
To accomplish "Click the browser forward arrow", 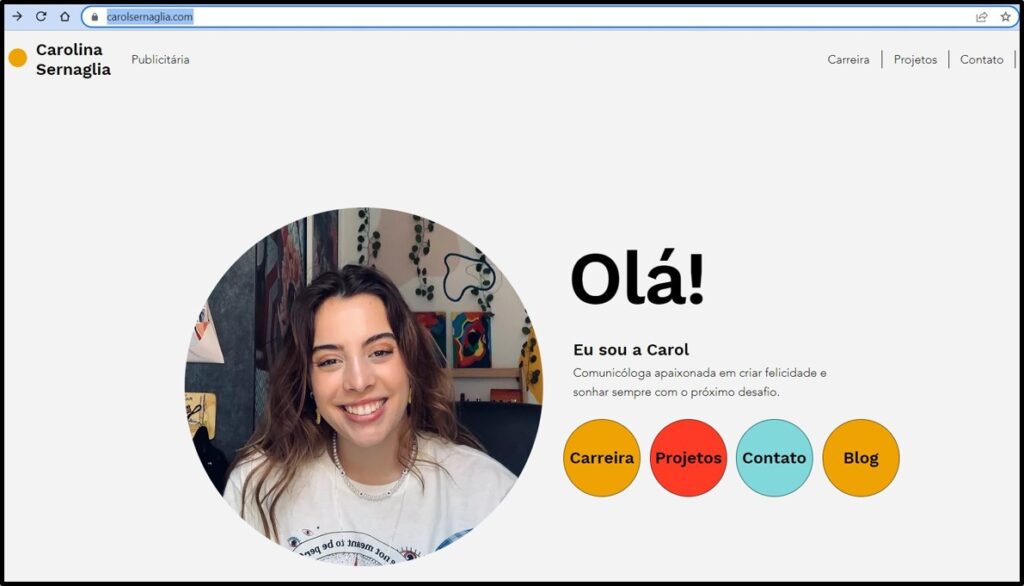I will pos(16,16).
